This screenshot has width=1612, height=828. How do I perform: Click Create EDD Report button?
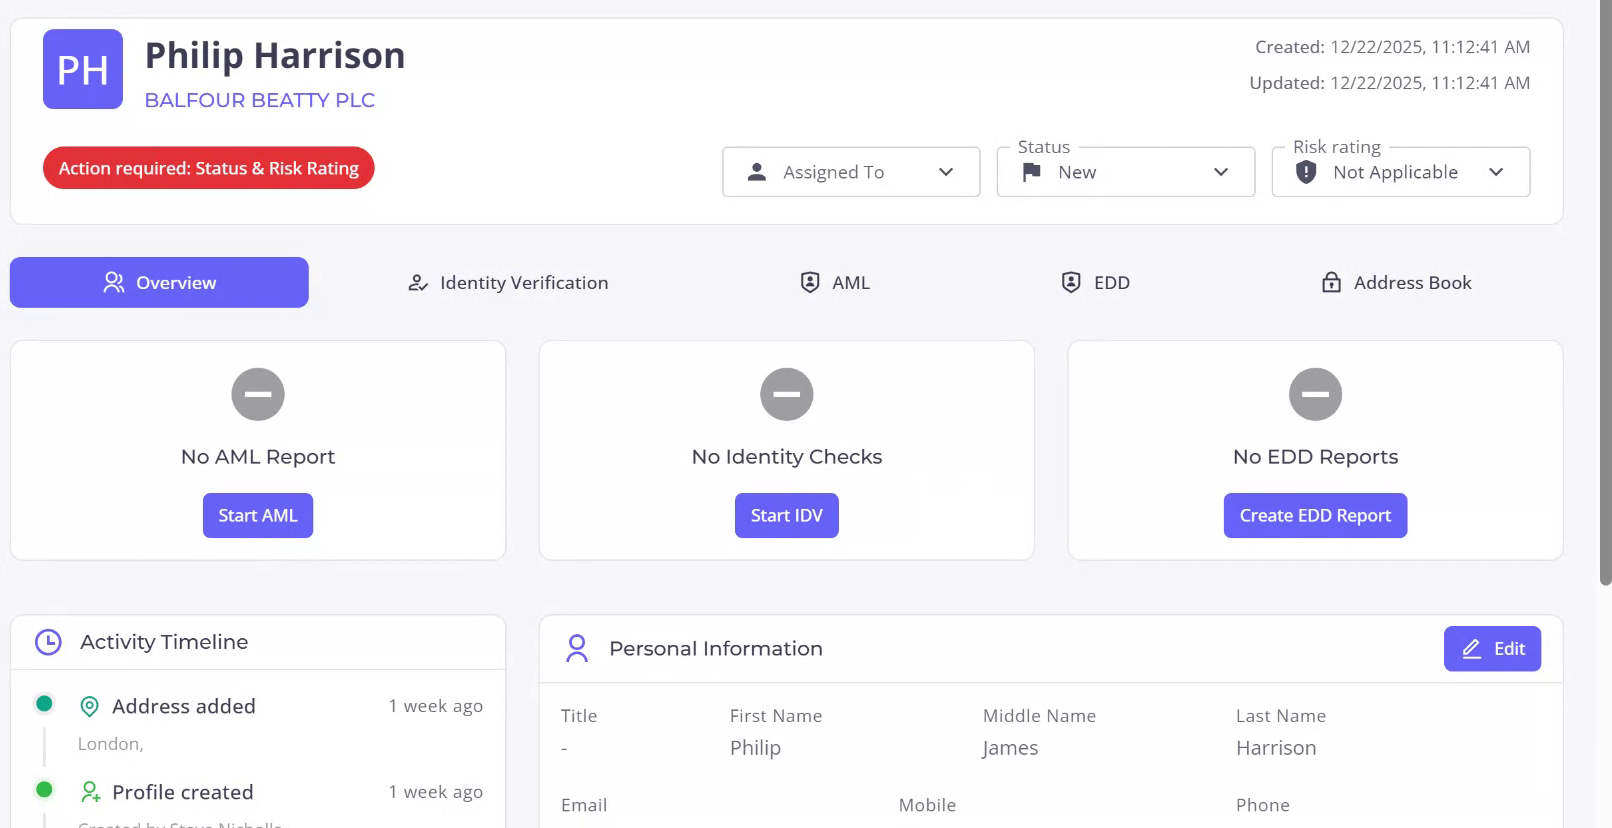[x=1315, y=516]
